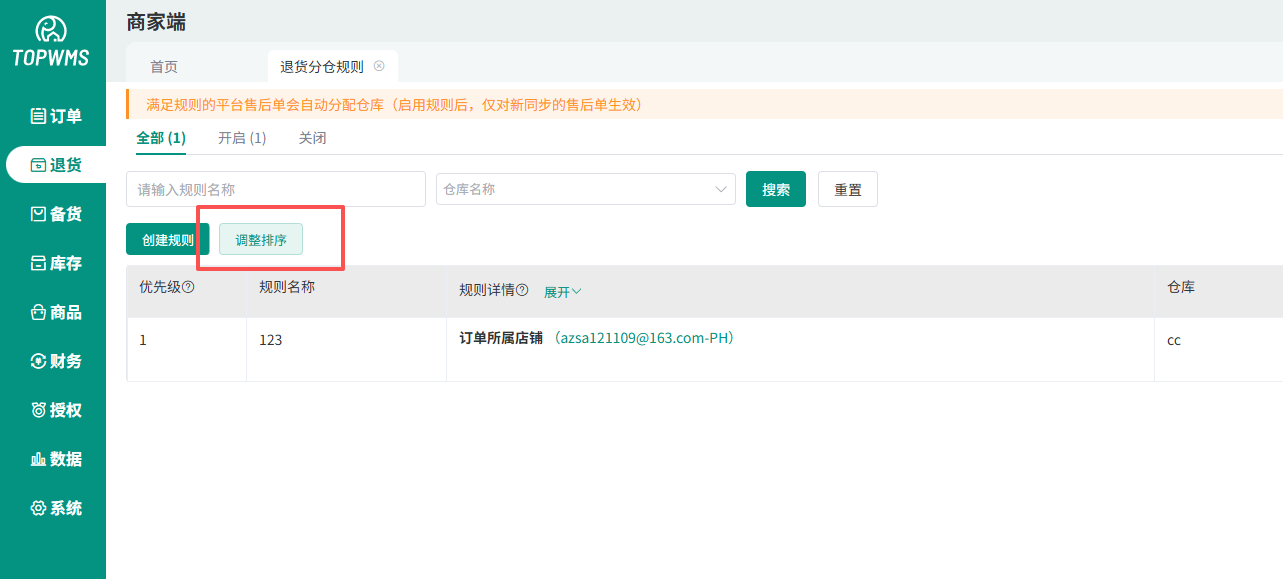The width and height of the screenshot is (1283, 579).
Task: Click the 规则详情 help question icon
Action: click(522, 290)
